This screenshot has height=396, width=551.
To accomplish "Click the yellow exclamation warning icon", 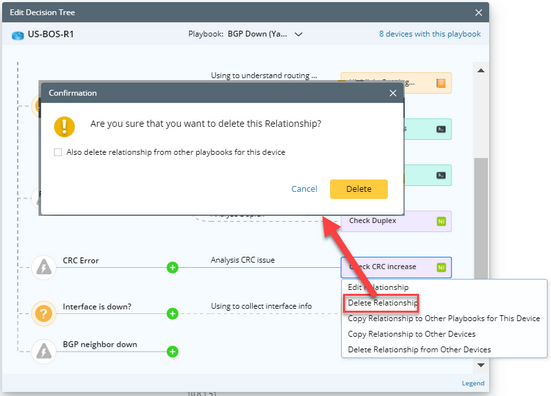I will [64, 126].
